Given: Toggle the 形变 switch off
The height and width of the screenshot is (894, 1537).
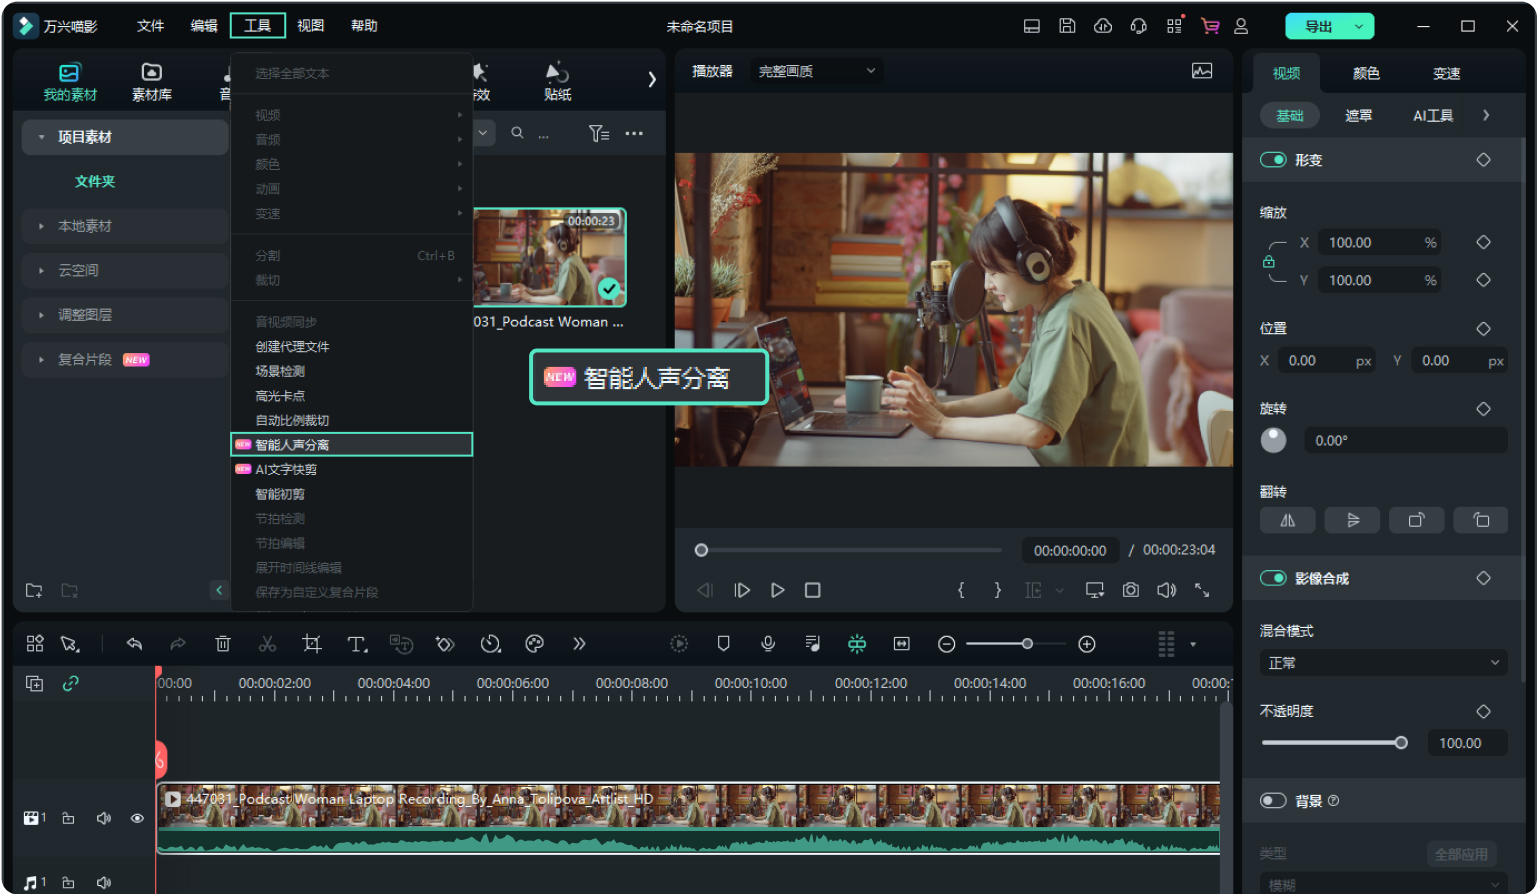Looking at the screenshot, I should click(x=1273, y=160).
